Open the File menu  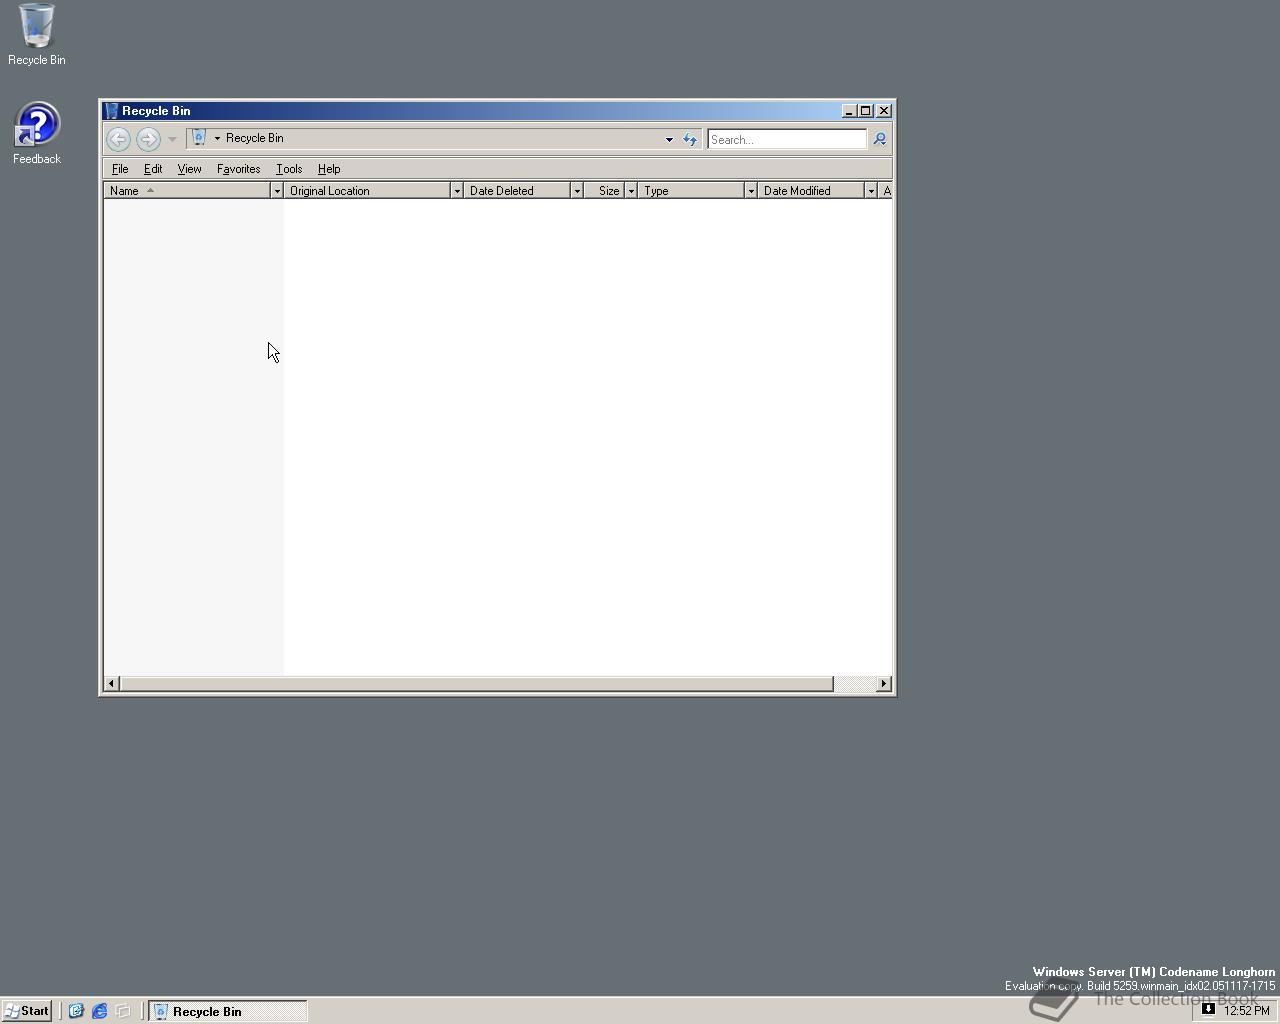pyautogui.click(x=120, y=169)
